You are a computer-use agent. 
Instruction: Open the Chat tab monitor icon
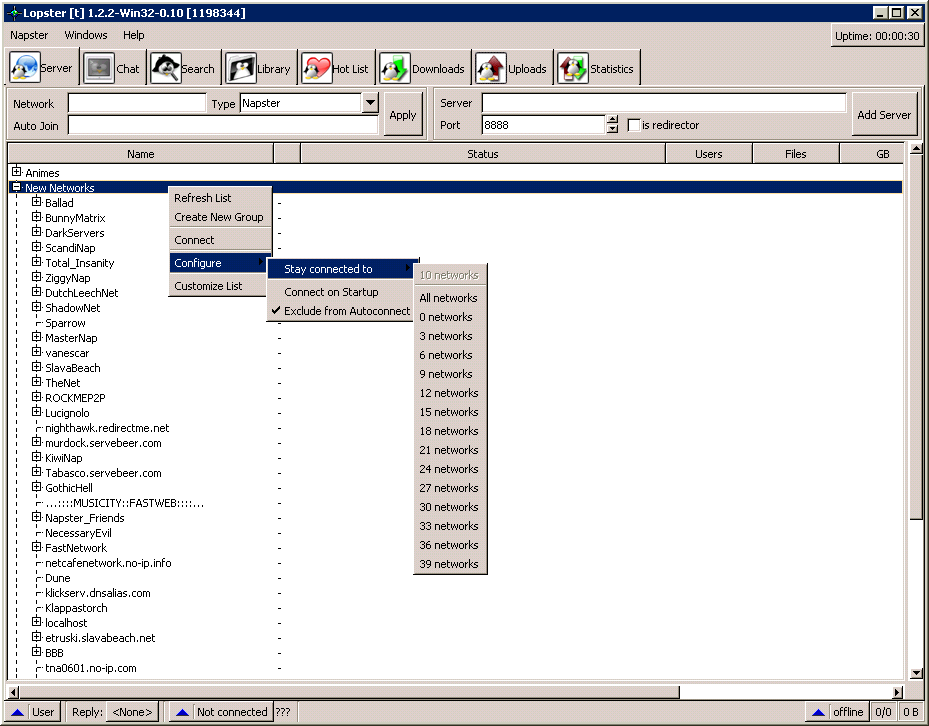pyautogui.click(x=99, y=68)
